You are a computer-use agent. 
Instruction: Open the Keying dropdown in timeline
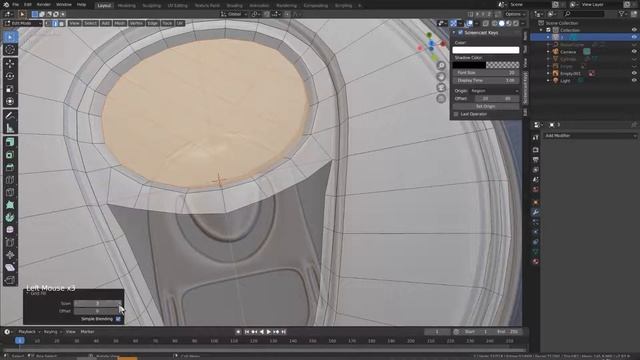53,332
